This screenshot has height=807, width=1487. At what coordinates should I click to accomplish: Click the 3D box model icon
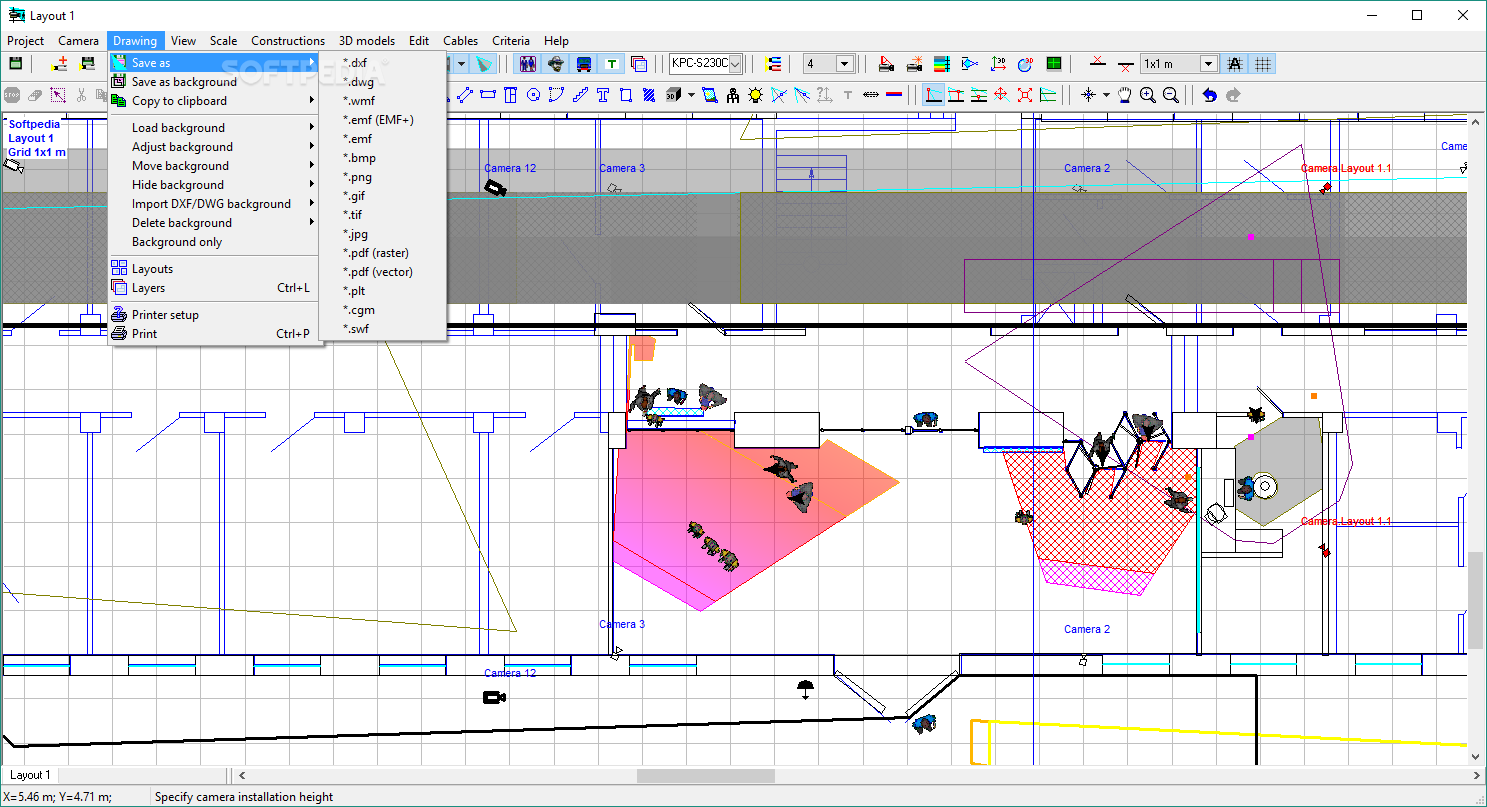click(673, 95)
